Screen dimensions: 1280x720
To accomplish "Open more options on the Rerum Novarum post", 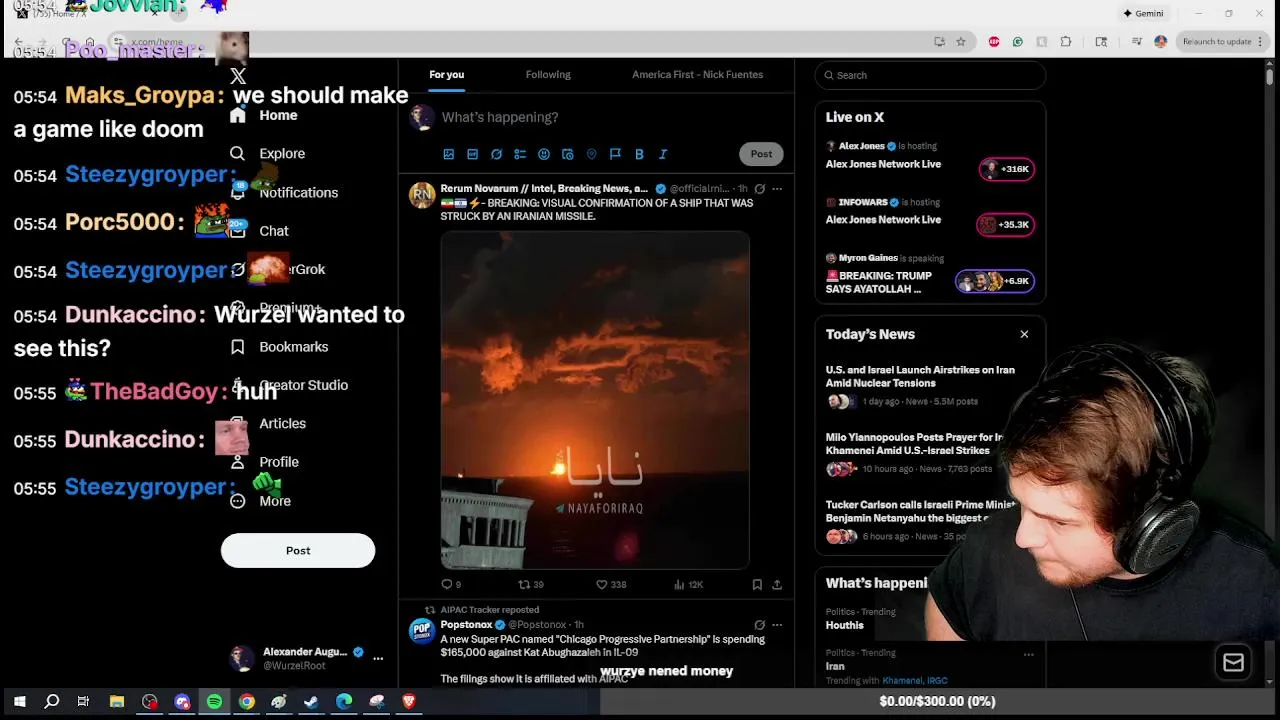I will (777, 188).
